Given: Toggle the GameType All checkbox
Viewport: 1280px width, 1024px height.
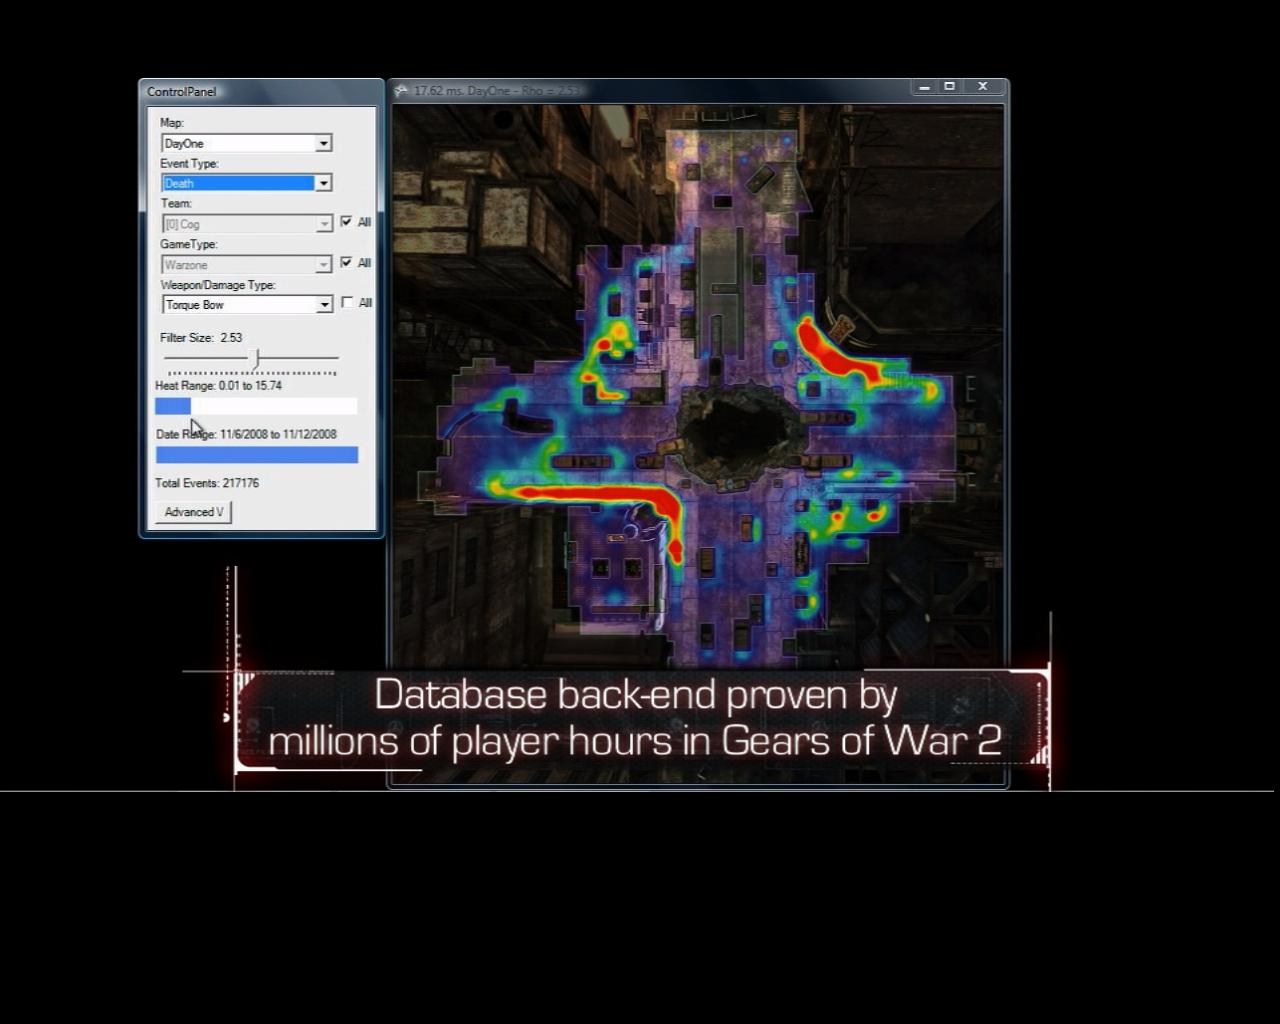Looking at the screenshot, I should click(x=346, y=262).
